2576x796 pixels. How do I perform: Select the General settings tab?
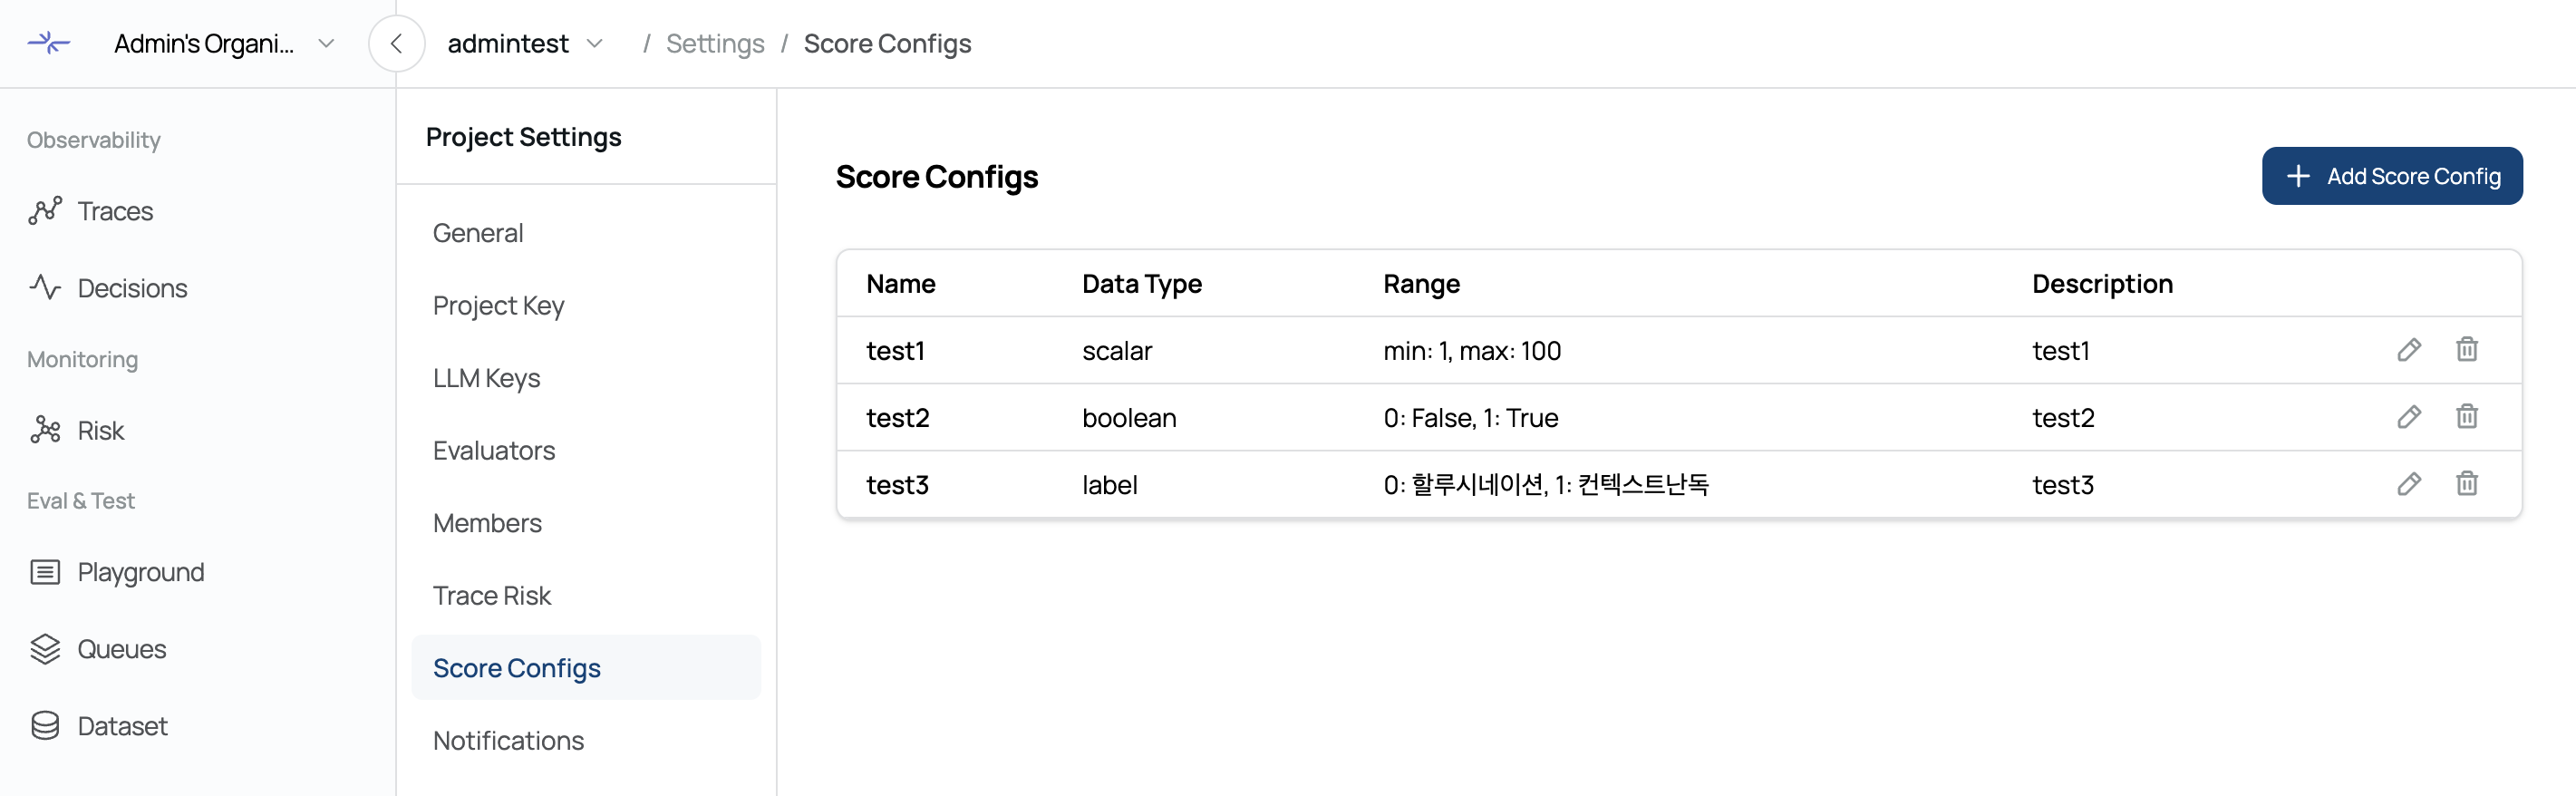pos(478,233)
